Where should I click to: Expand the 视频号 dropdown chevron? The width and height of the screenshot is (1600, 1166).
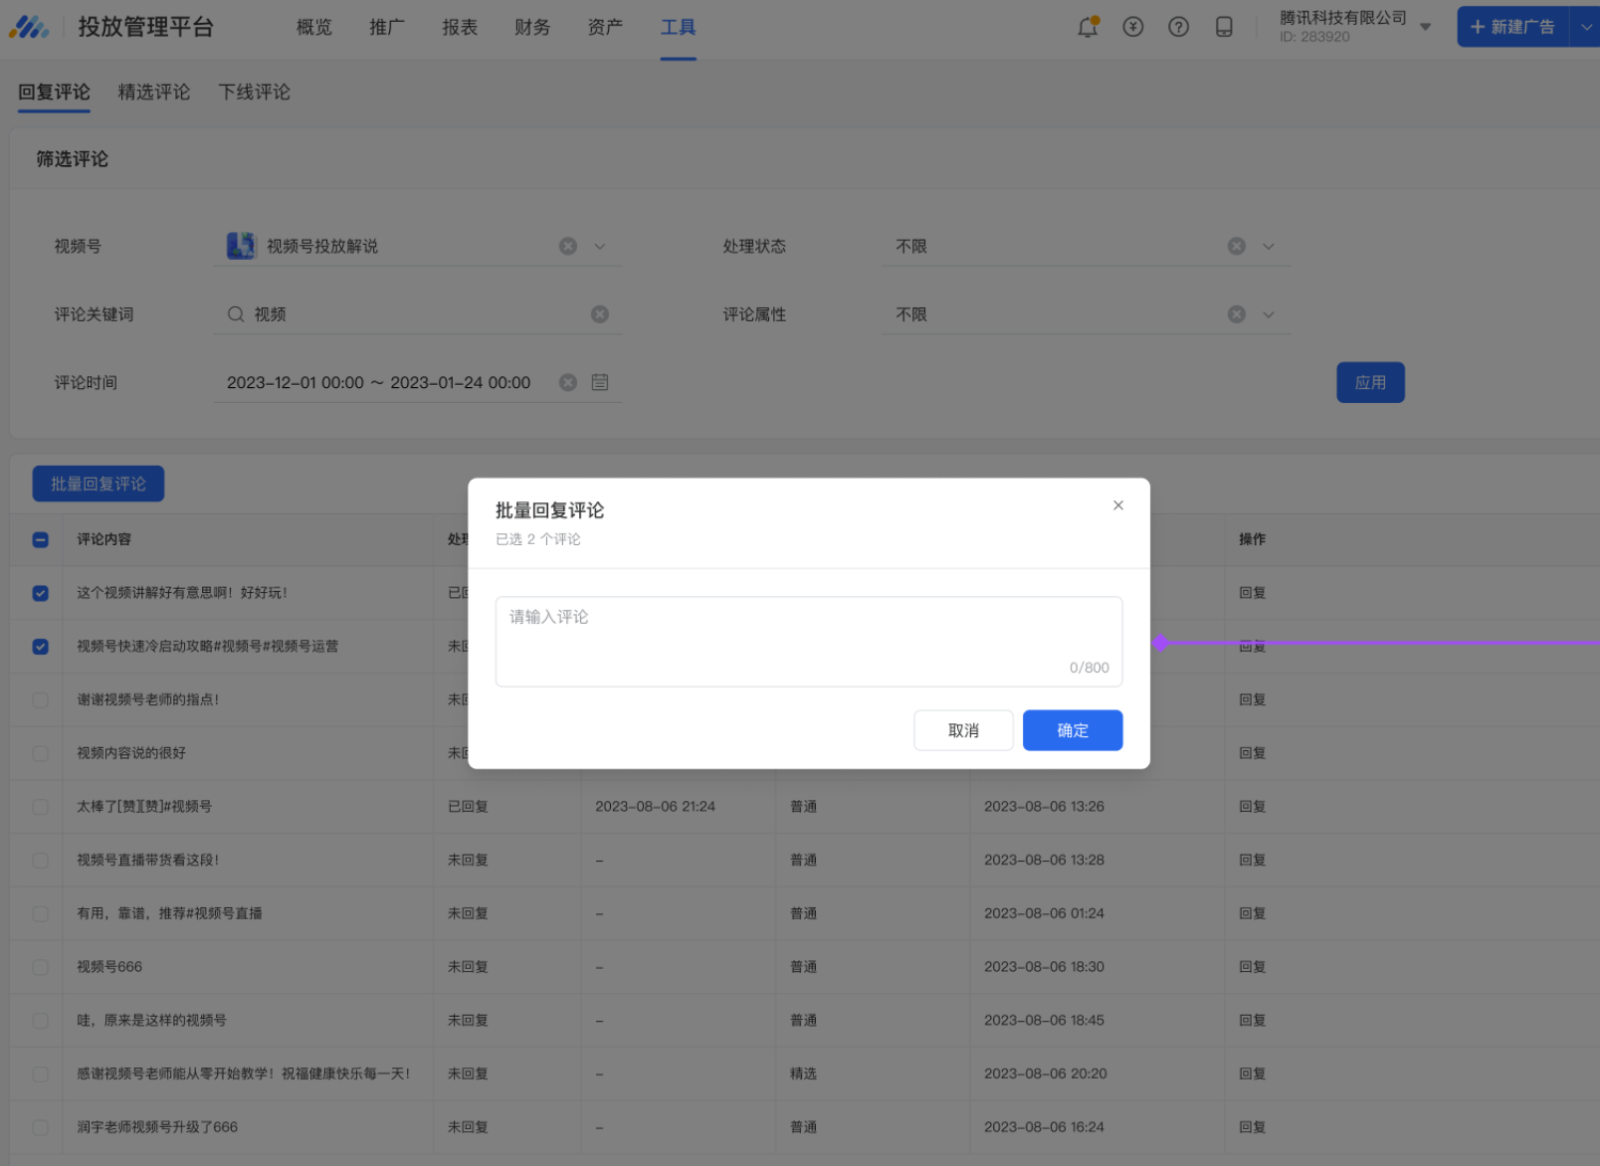click(x=600, y=246)
